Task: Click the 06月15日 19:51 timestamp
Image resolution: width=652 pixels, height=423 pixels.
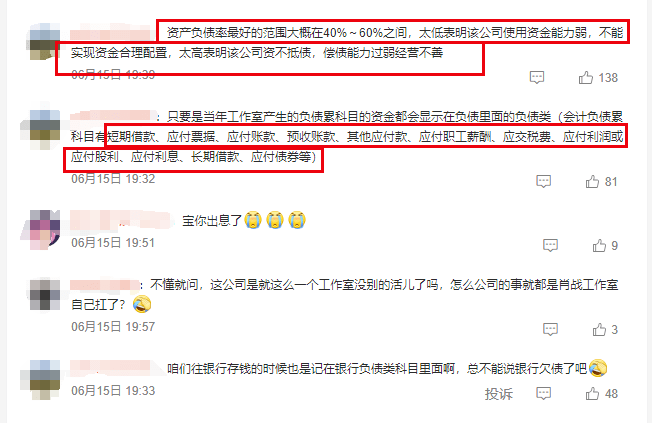Action: point(113,243)
